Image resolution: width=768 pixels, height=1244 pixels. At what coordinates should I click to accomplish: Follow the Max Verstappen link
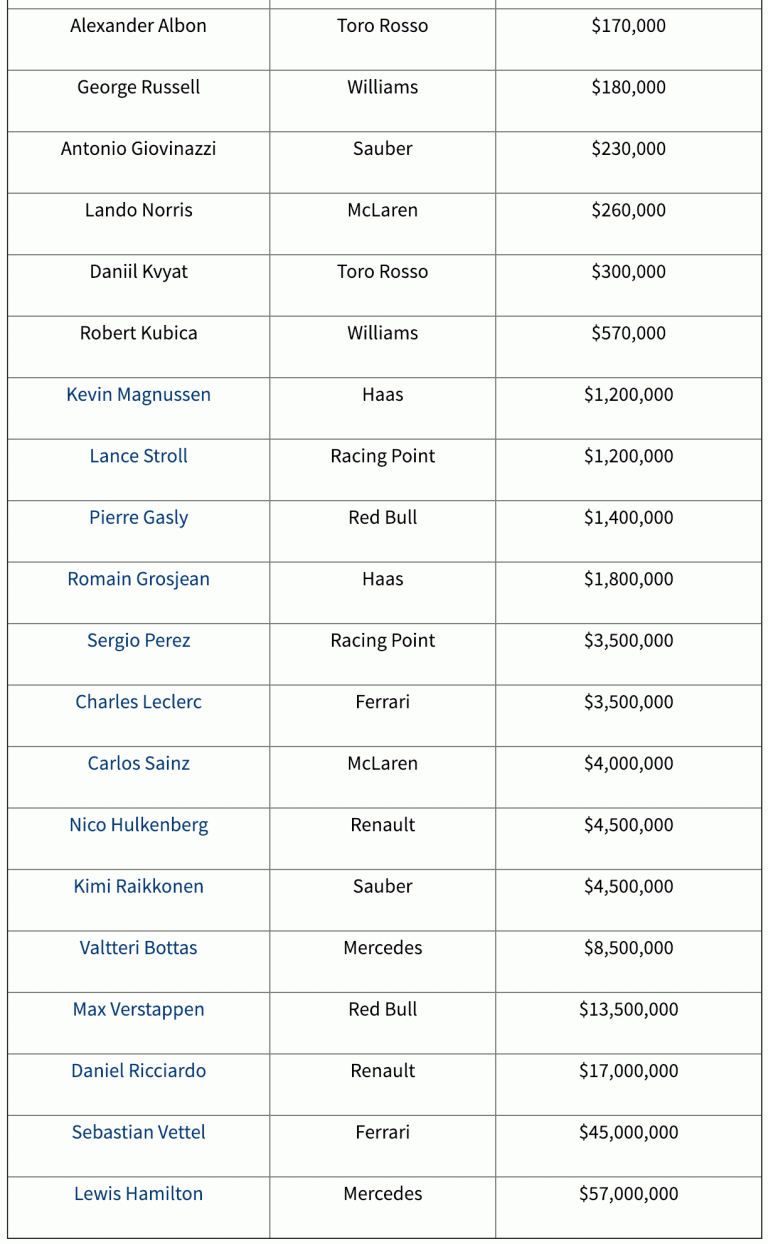[x=138, y=1009]
